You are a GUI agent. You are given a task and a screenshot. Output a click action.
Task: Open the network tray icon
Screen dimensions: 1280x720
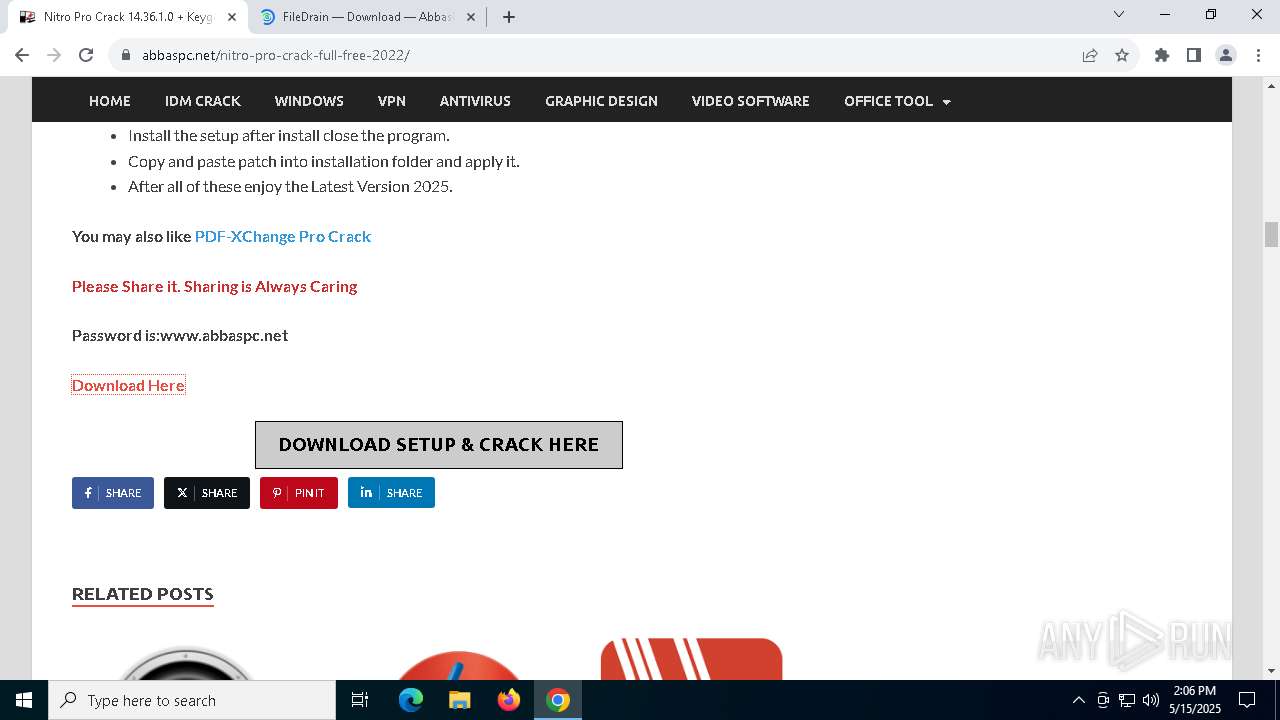(1127, 700)
